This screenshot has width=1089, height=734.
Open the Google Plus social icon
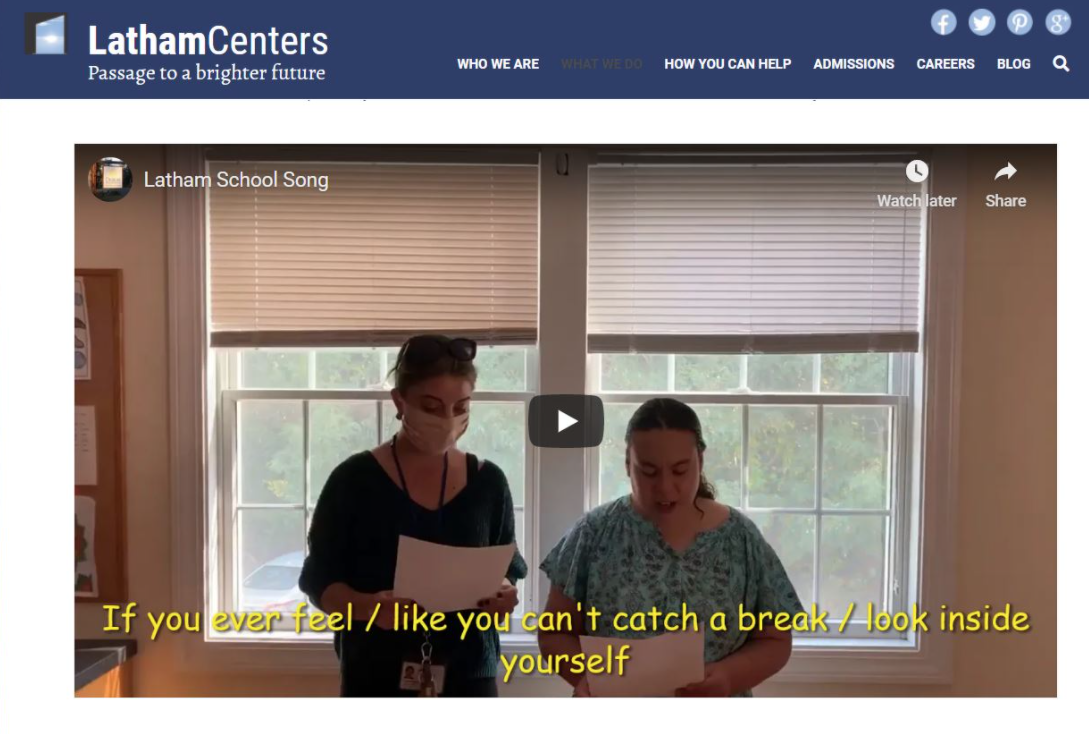1058,22
